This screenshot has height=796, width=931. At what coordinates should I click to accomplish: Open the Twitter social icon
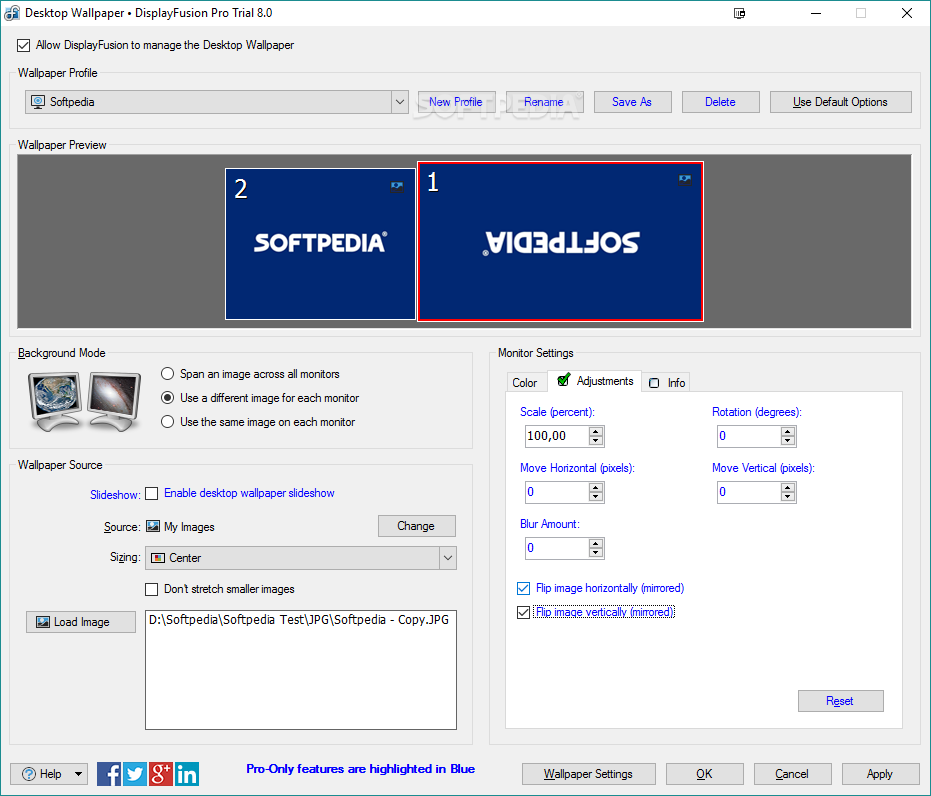pyautogui.click(x=135, y=774)
